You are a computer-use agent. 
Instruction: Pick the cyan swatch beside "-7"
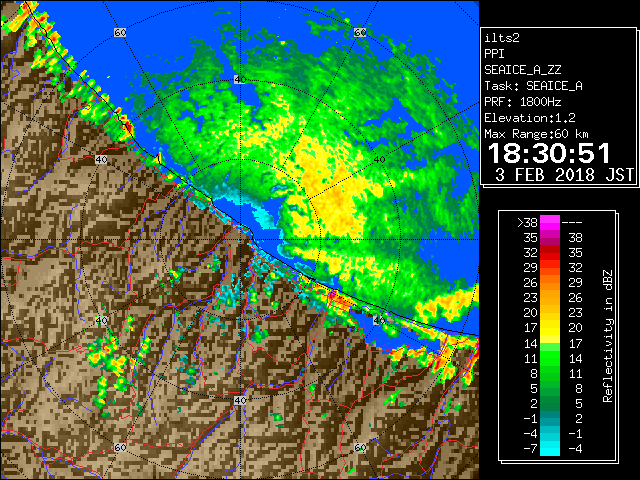[x=550, y=449]
